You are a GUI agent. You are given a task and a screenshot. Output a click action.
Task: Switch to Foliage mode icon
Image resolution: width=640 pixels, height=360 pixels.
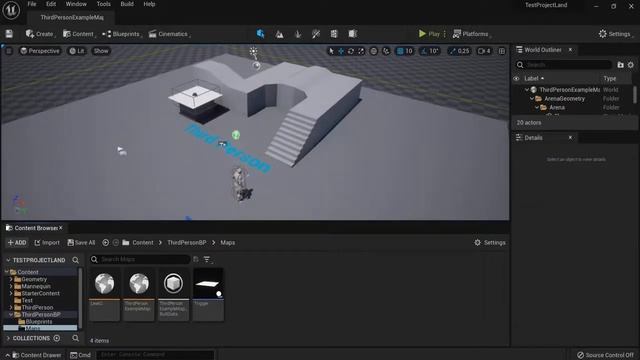point(298,34)
